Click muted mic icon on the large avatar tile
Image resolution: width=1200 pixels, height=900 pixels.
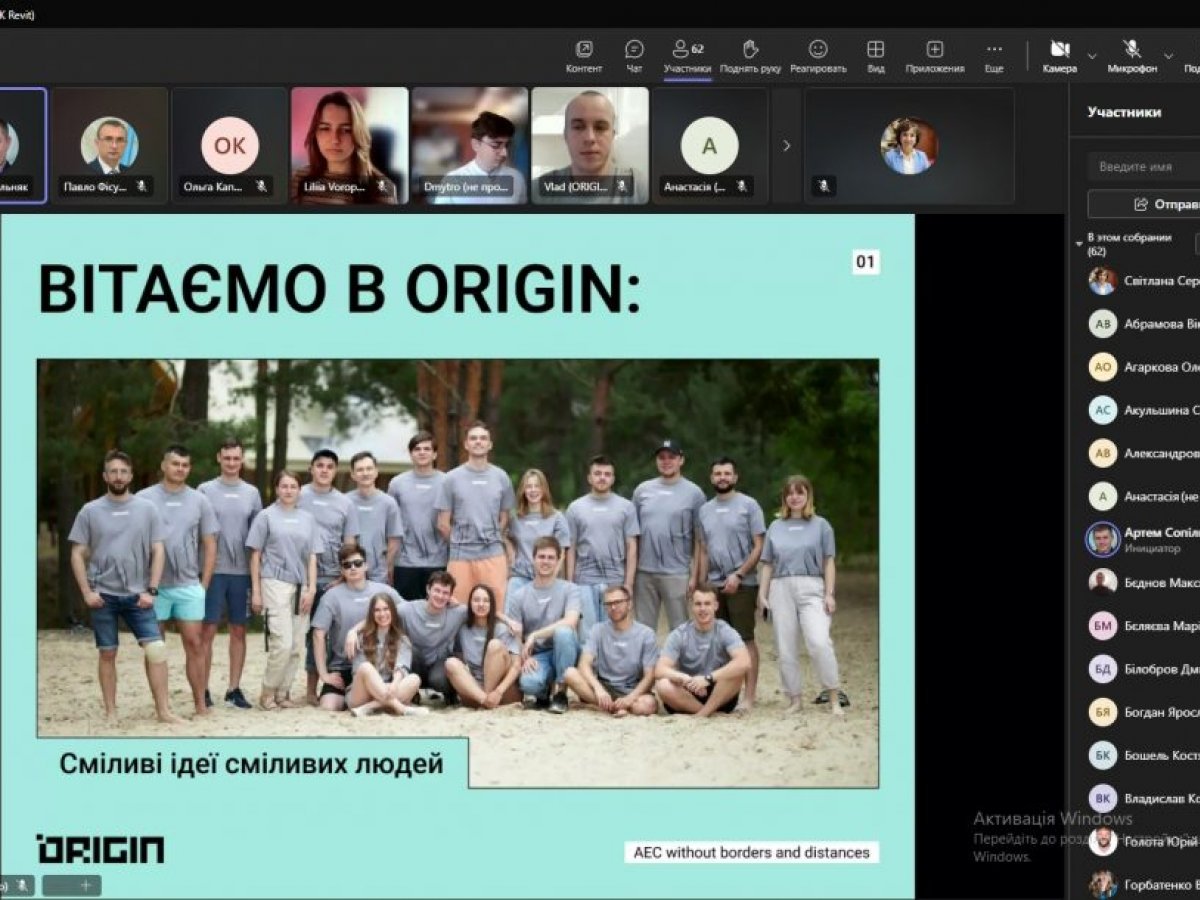click(x=824, y=186)
